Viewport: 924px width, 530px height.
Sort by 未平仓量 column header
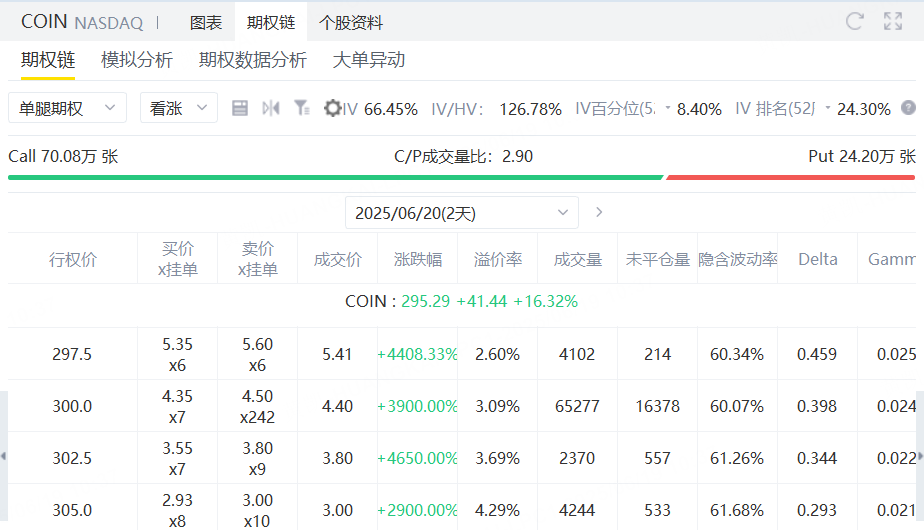tap(658, 259)
